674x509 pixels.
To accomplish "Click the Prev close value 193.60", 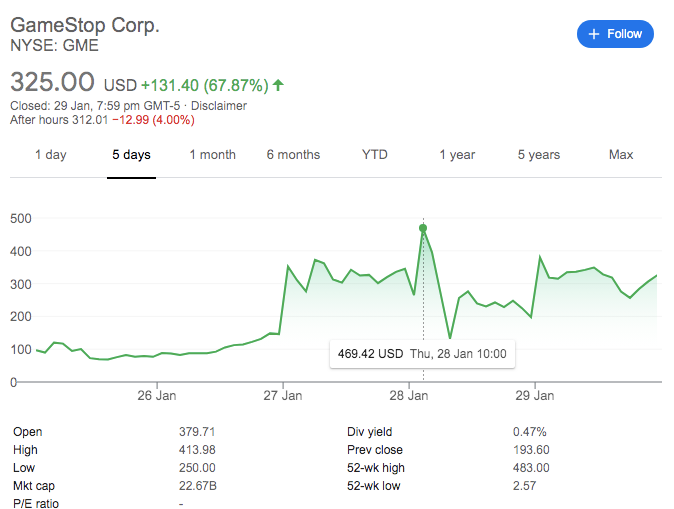I will tap(531, 450).
